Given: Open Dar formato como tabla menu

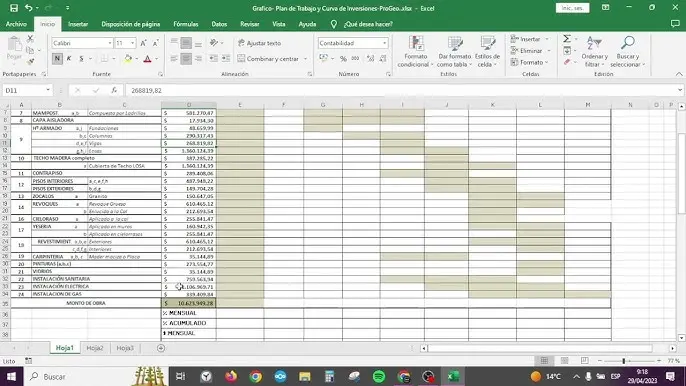Looking at the screenshot, I should click(x=455, y=52).
